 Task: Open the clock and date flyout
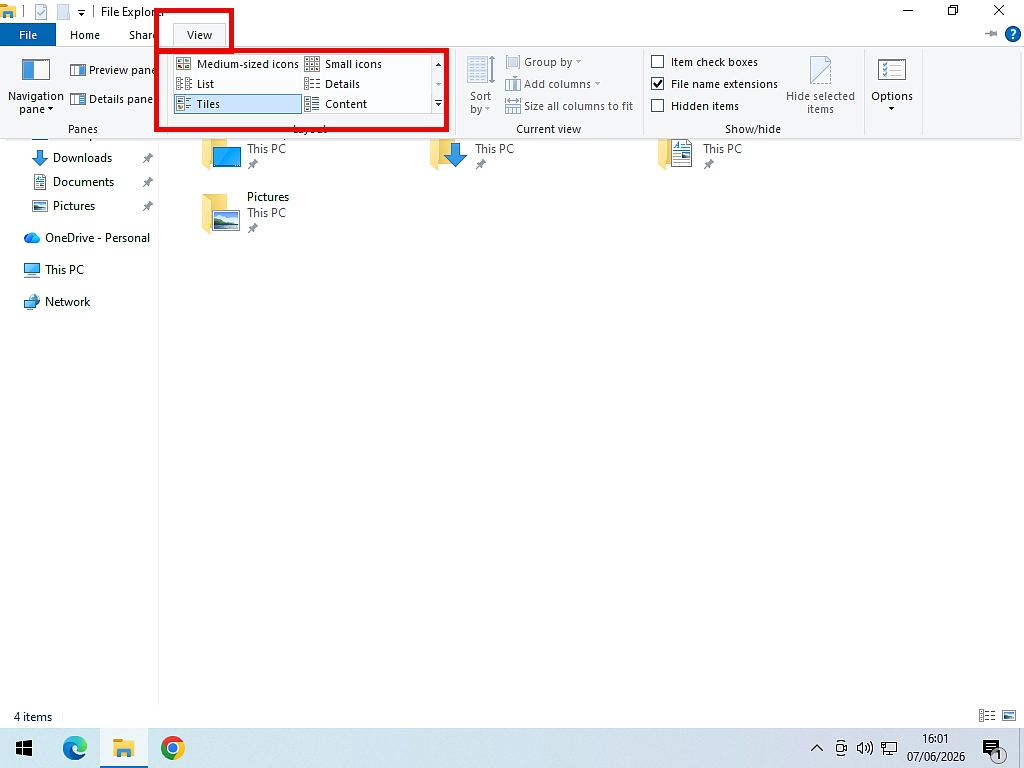coord(935,748)
